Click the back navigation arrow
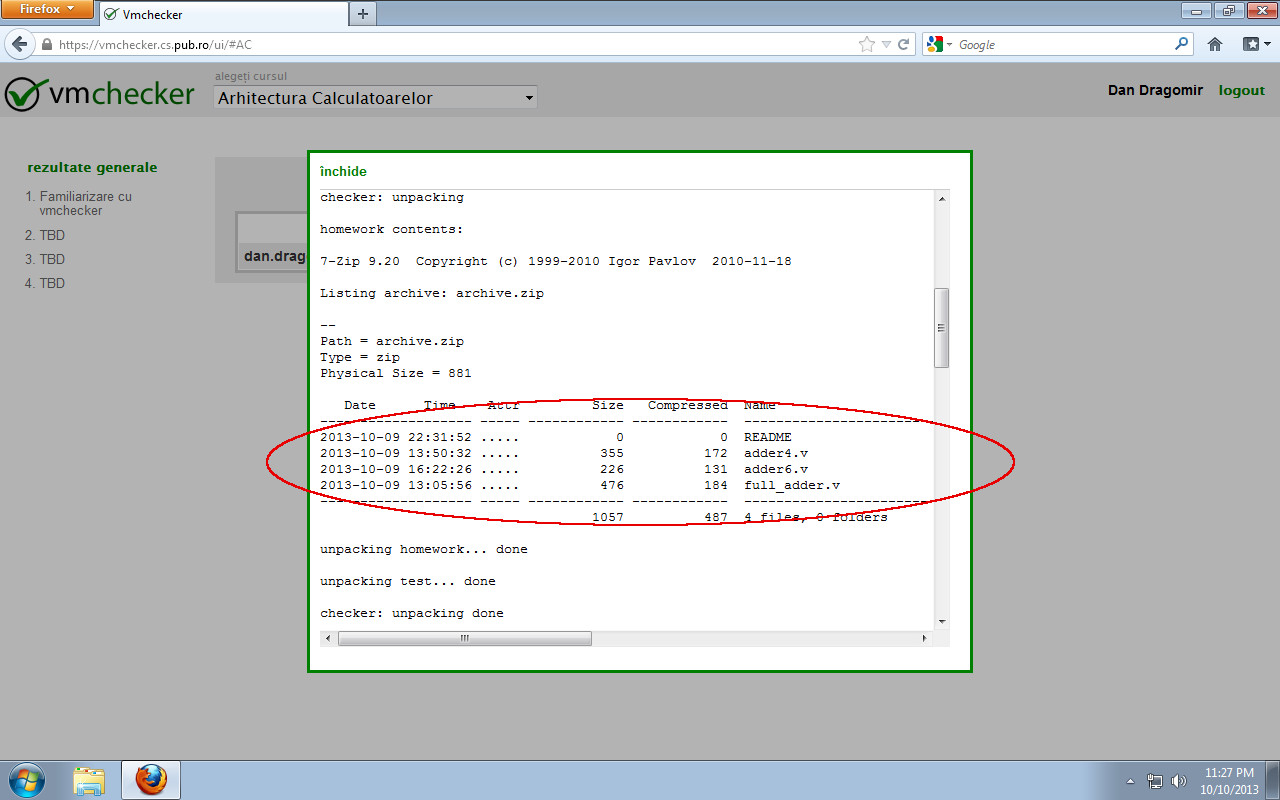The width and height of the screenshot is (1280, 800). point(20,44)
